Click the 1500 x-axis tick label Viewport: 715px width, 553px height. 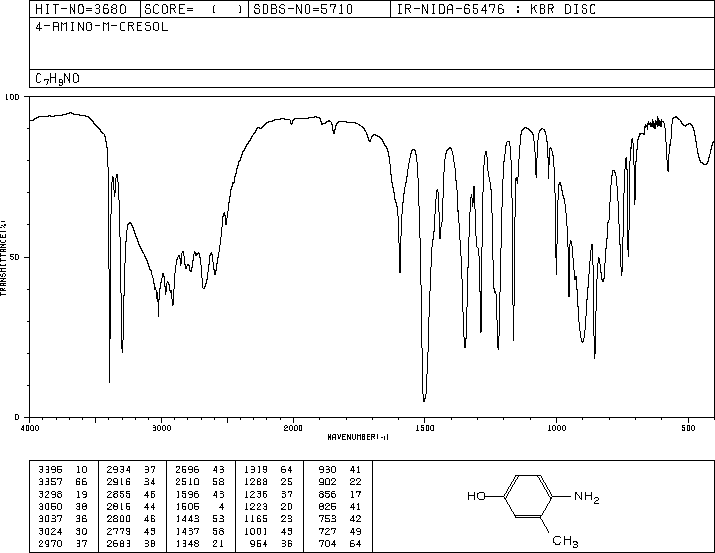point(425,428)
